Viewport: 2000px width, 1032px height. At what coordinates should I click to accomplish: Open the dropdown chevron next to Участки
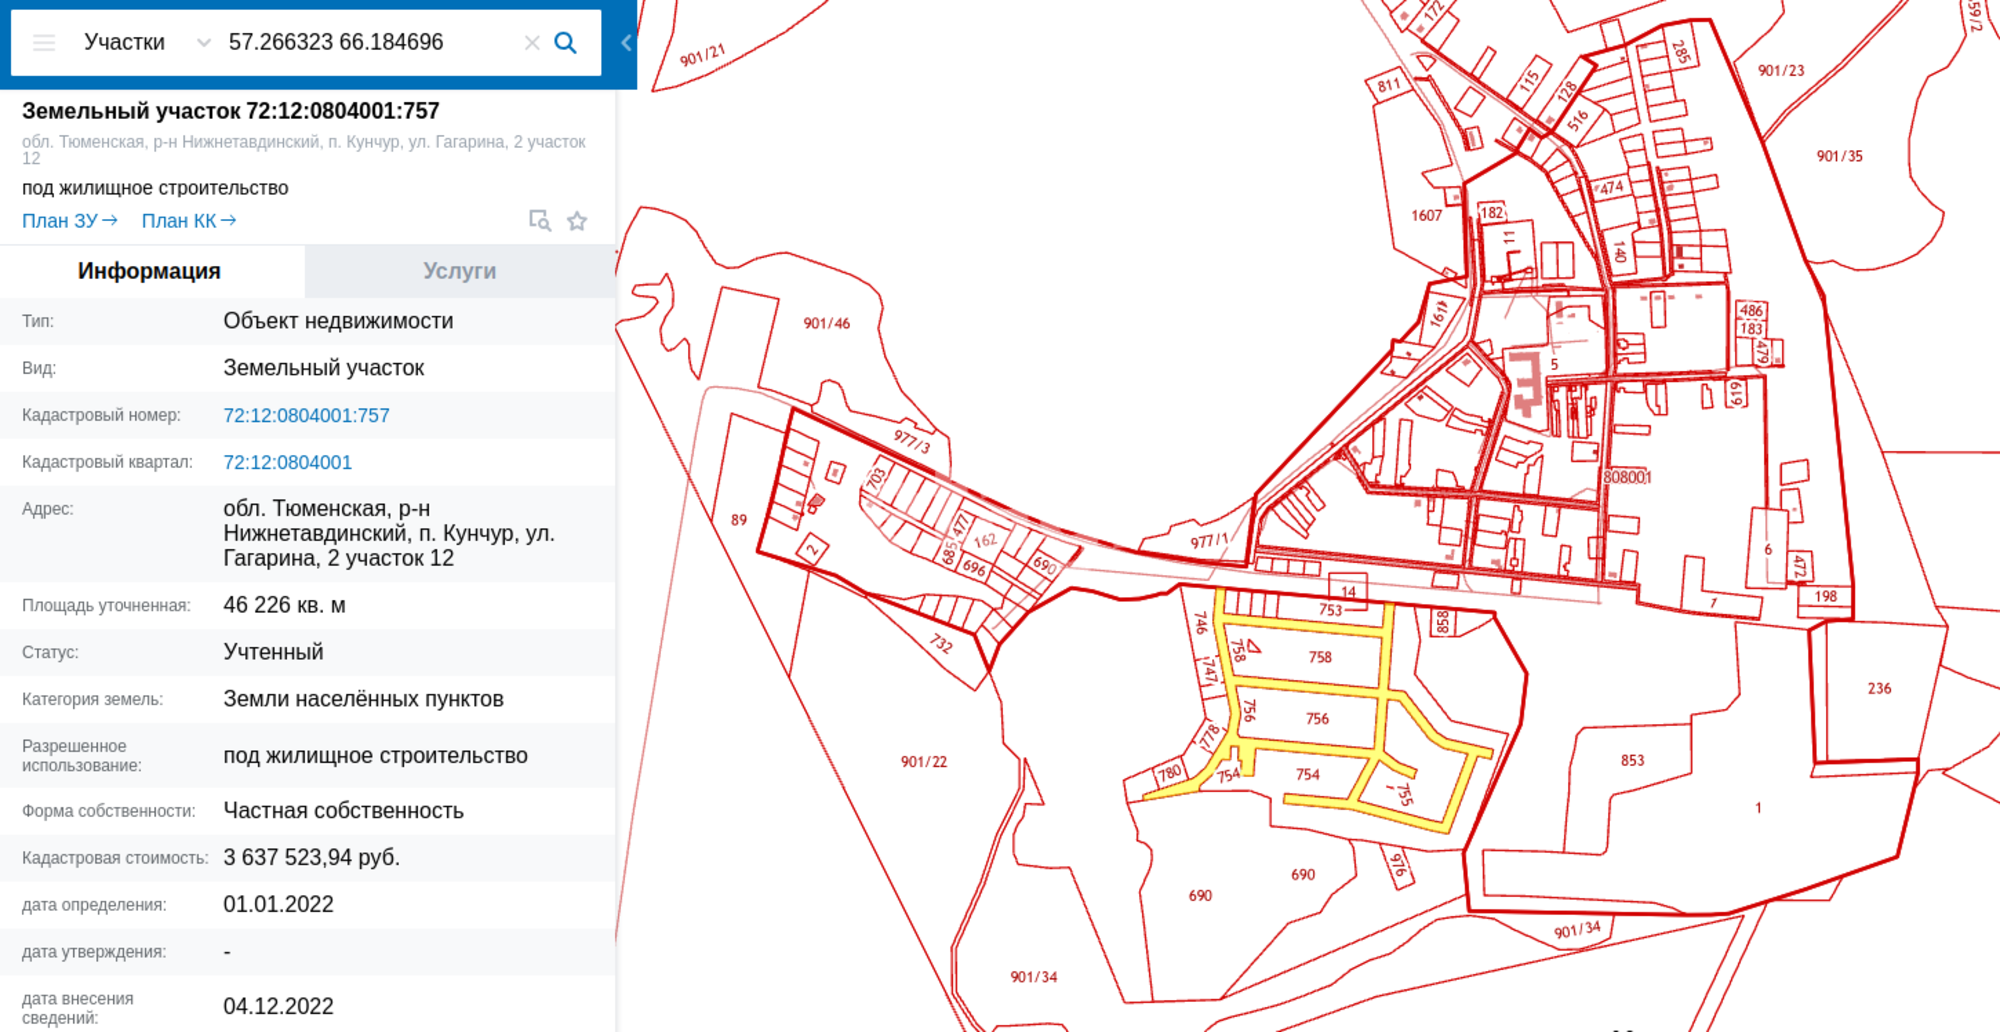204,43
